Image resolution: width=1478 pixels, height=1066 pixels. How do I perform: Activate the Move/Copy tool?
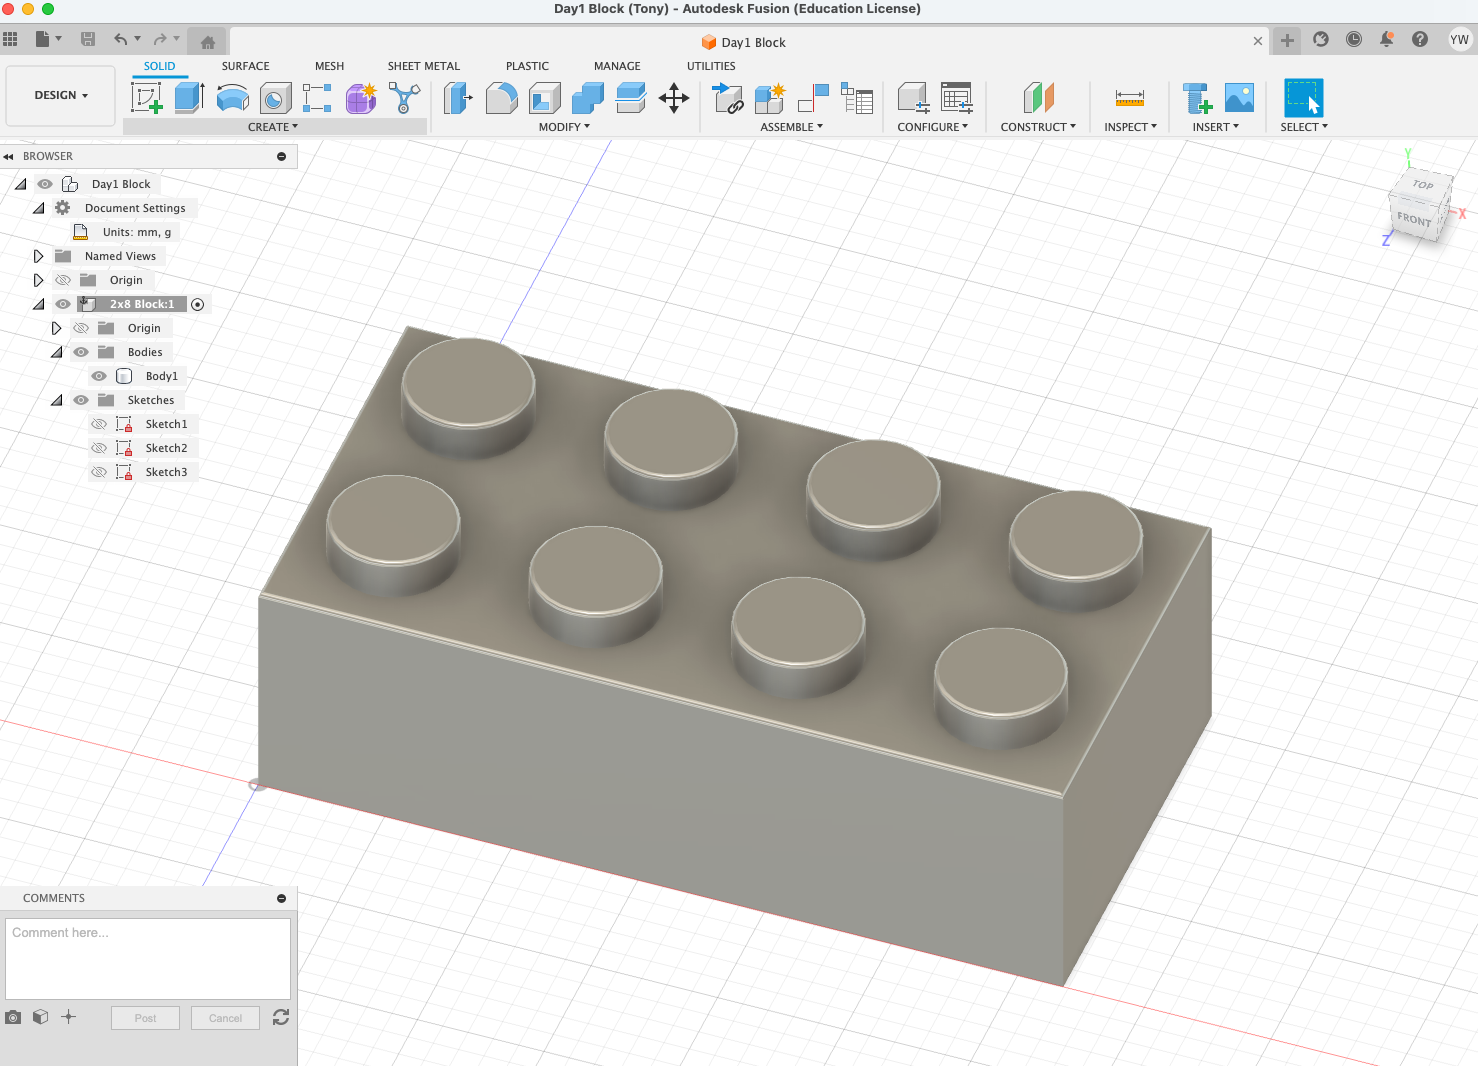tap(674, 98)
